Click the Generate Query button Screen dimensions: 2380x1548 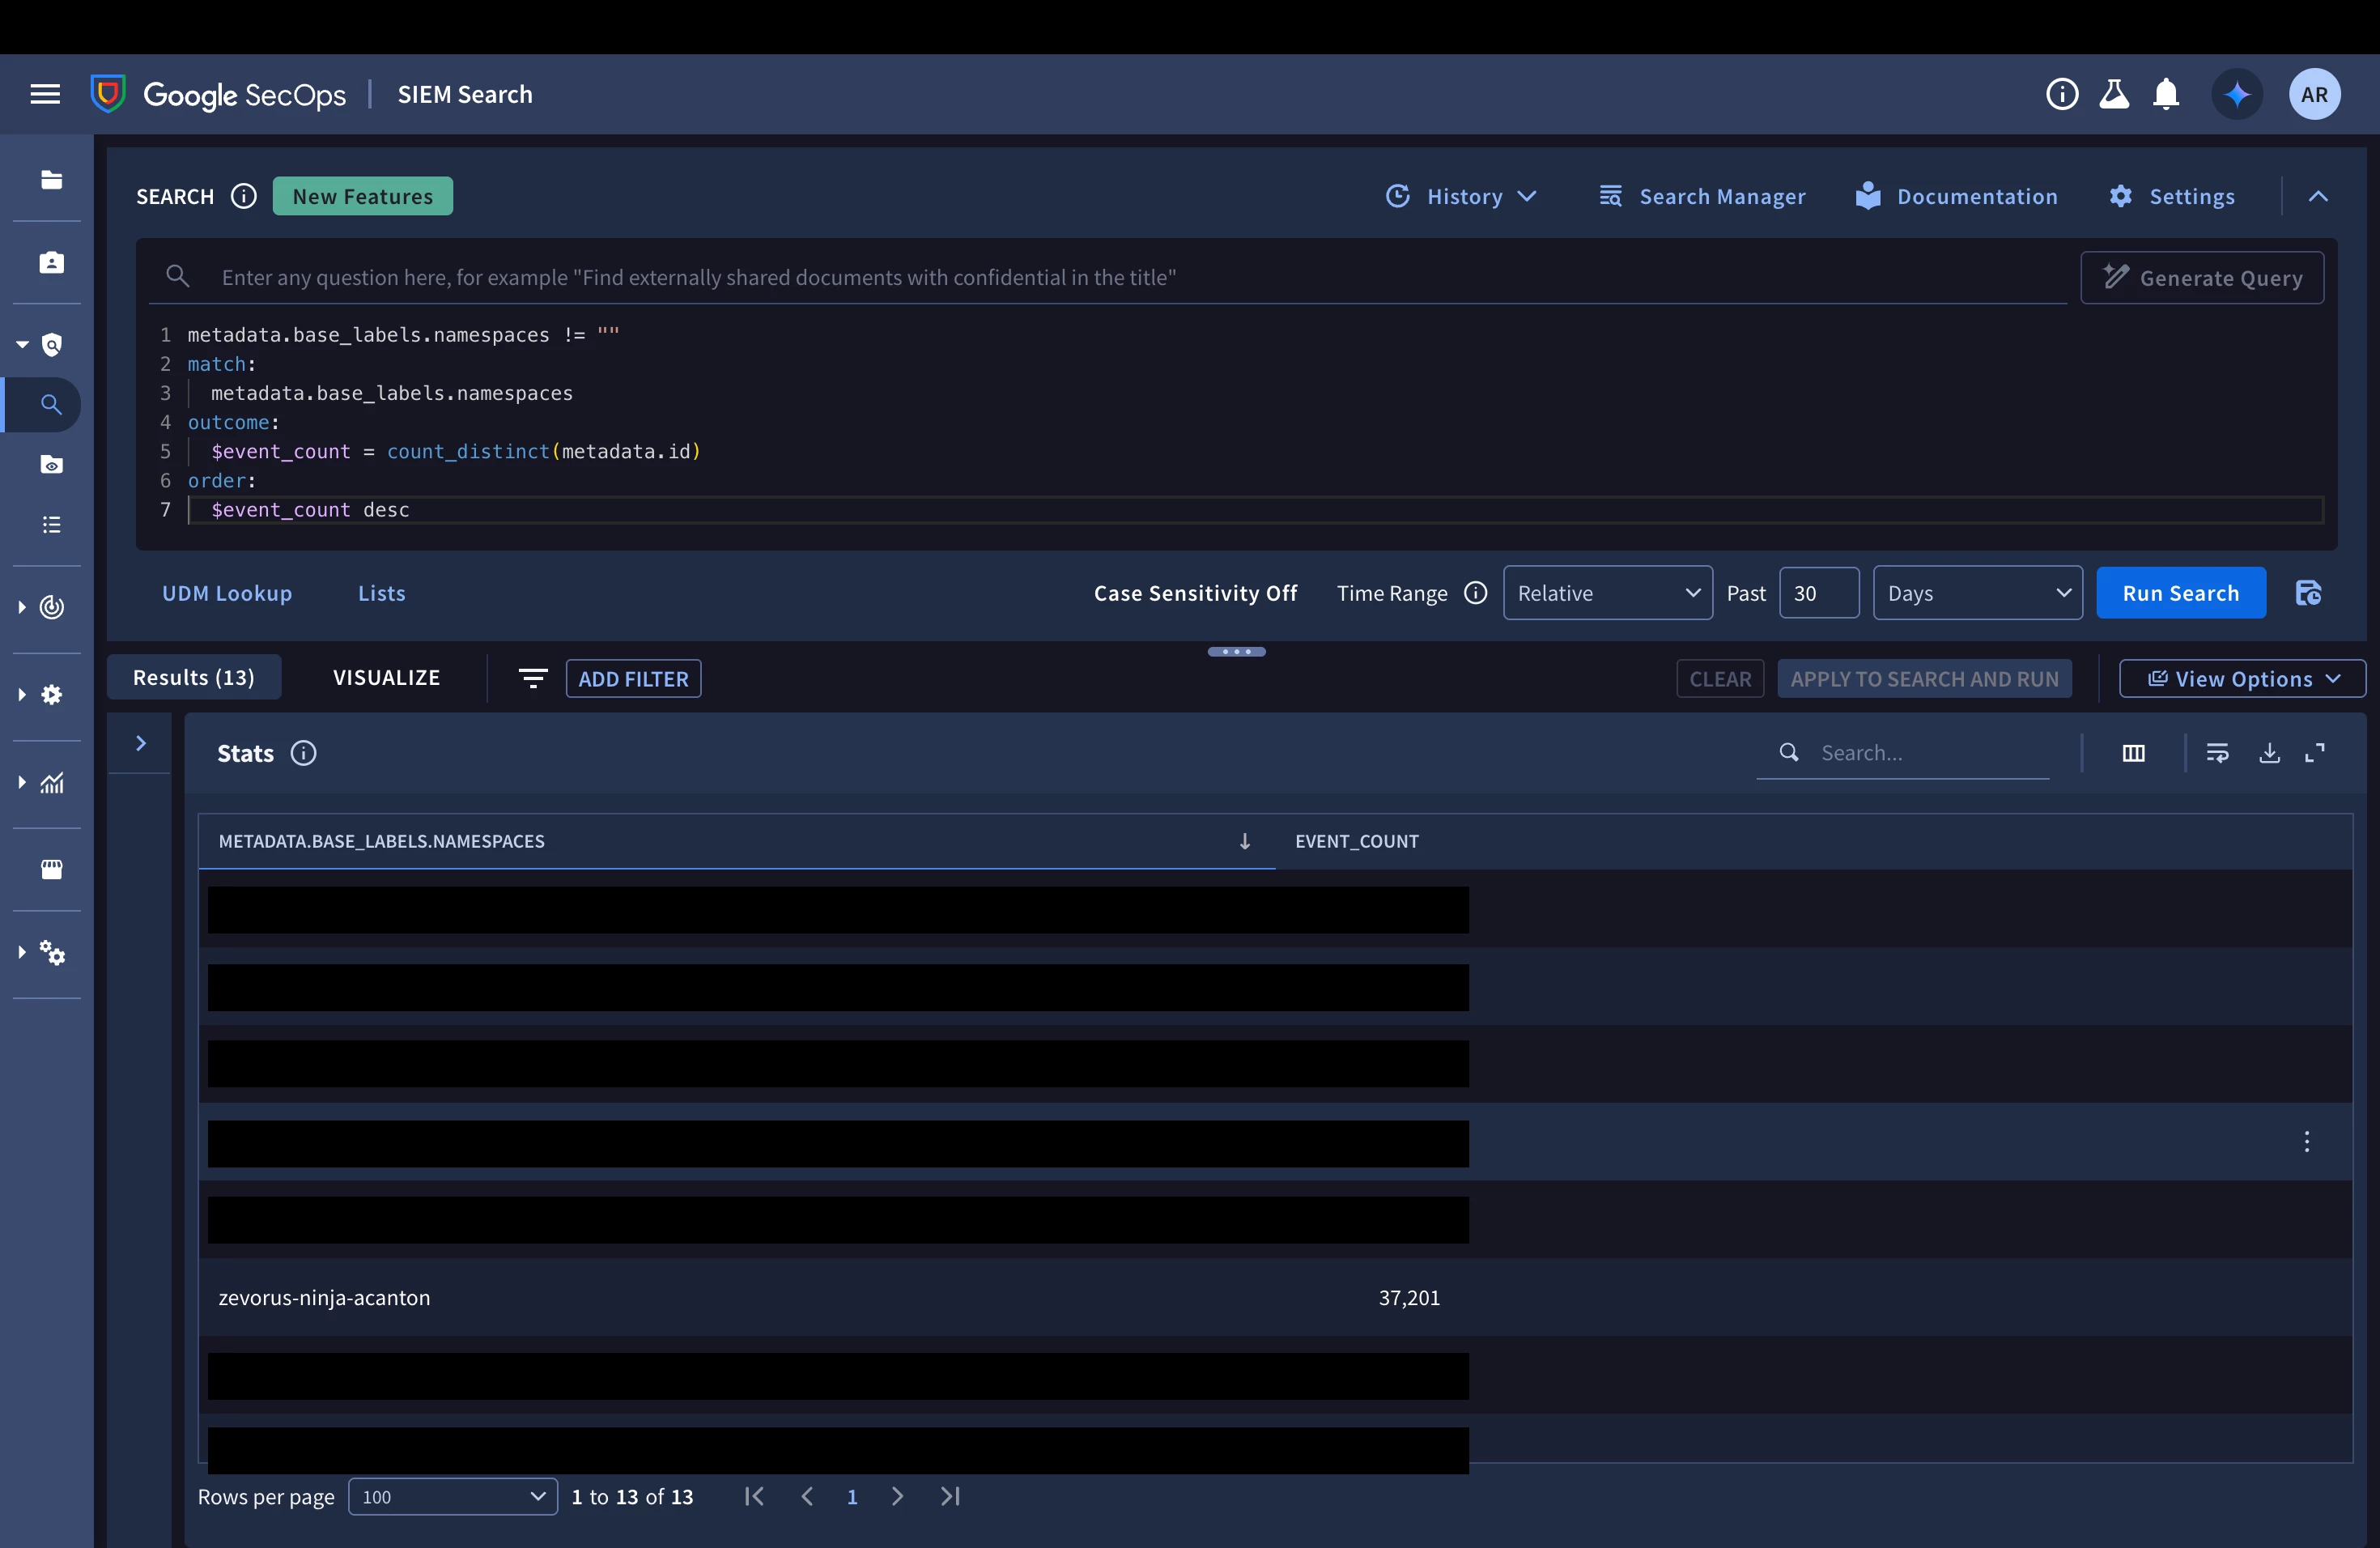pos(2201,277)
